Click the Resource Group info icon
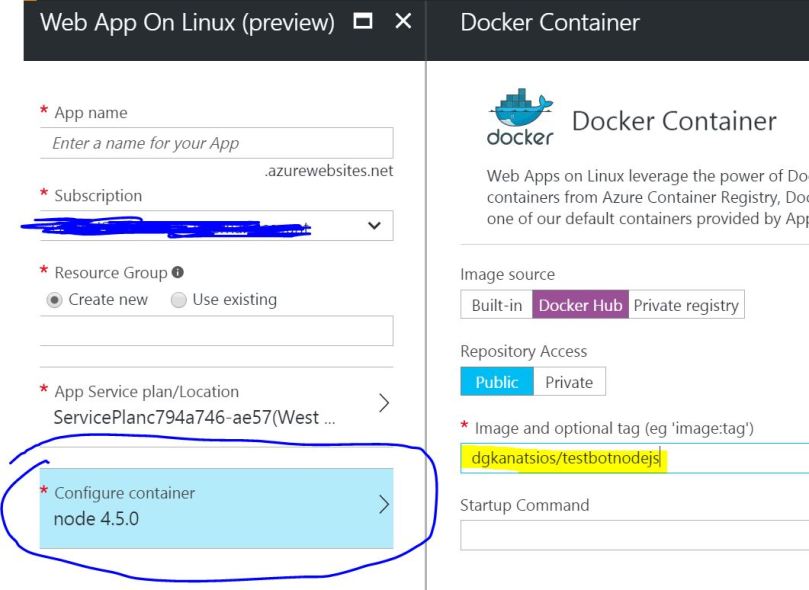 178,272
